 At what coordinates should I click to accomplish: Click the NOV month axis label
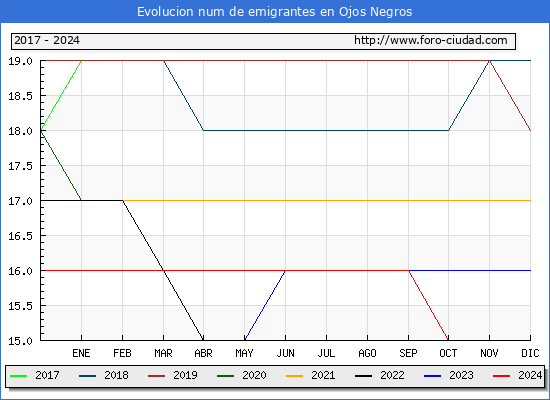[489, 353]
